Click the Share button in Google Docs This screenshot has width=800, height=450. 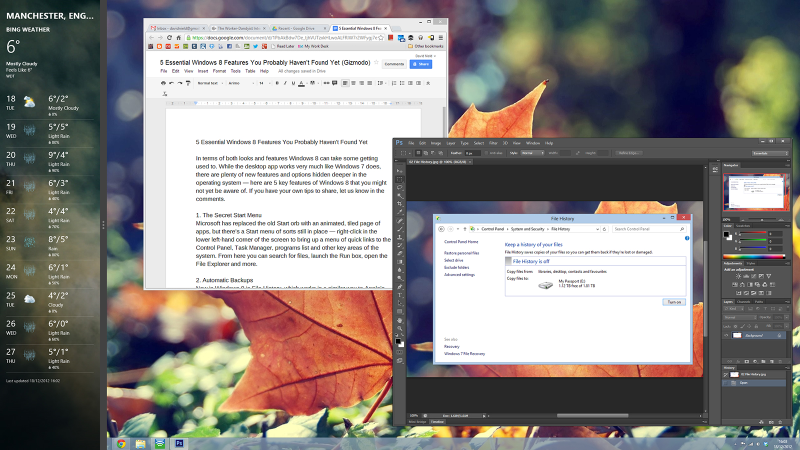pos(421,64)
